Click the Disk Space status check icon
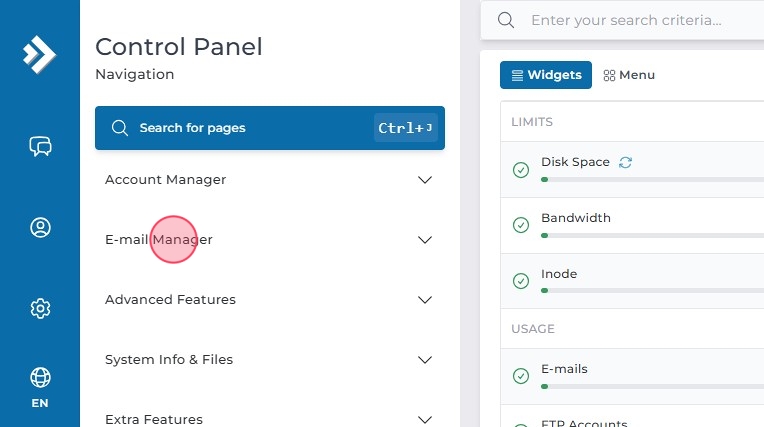Screen dimensions: 764x427 [521, 170]
